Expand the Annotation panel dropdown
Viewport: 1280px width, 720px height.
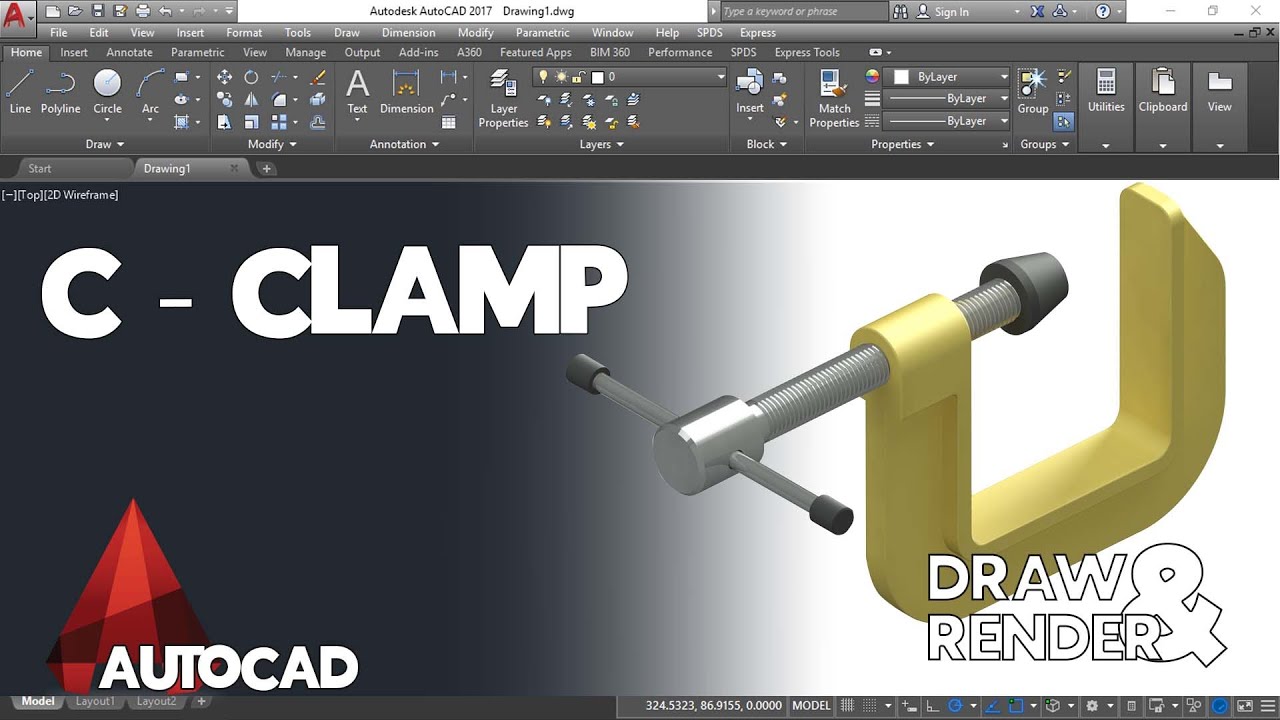pyautogui.click(x=405, y=144)
